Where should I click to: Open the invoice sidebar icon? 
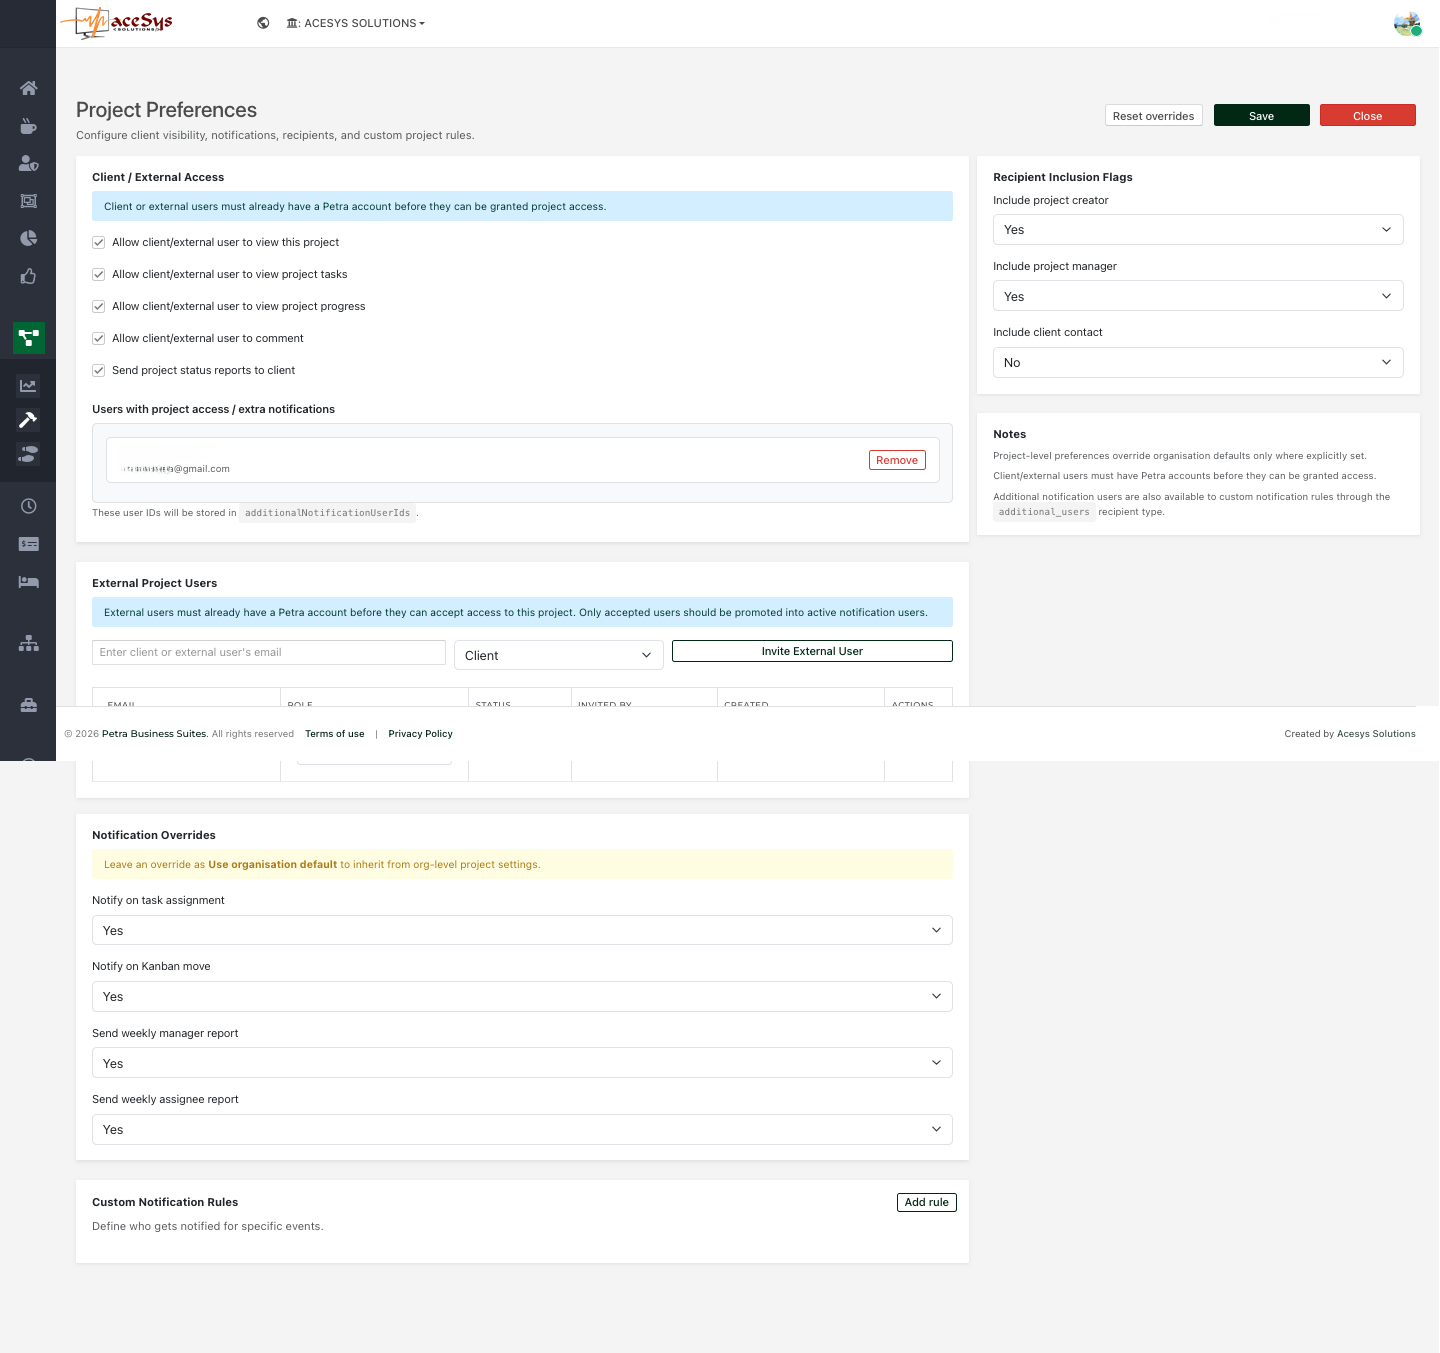(28, 544)
